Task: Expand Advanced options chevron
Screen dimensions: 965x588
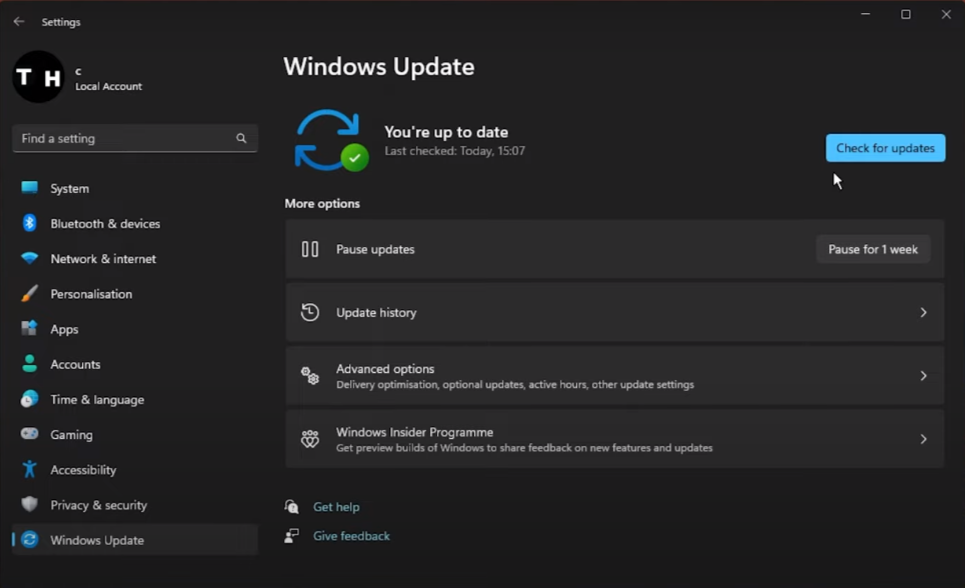Action: click(923, 376)
